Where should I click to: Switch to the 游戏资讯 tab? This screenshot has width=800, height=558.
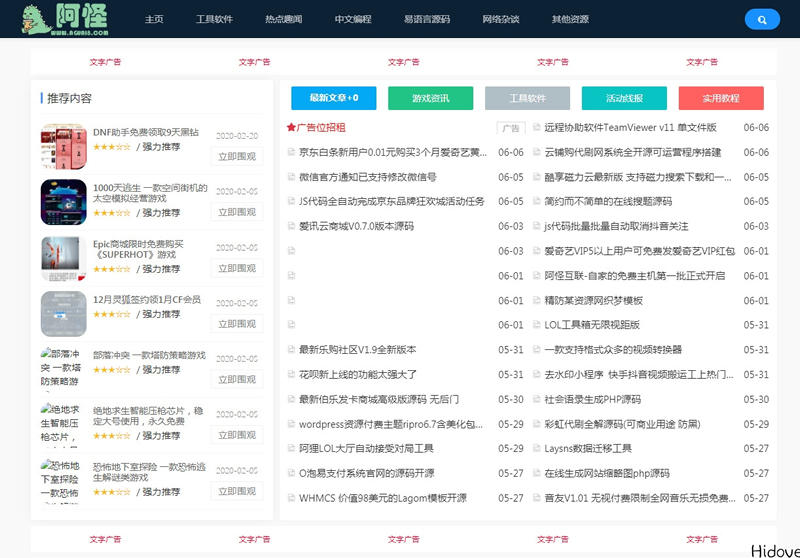(x=430, y=98)
